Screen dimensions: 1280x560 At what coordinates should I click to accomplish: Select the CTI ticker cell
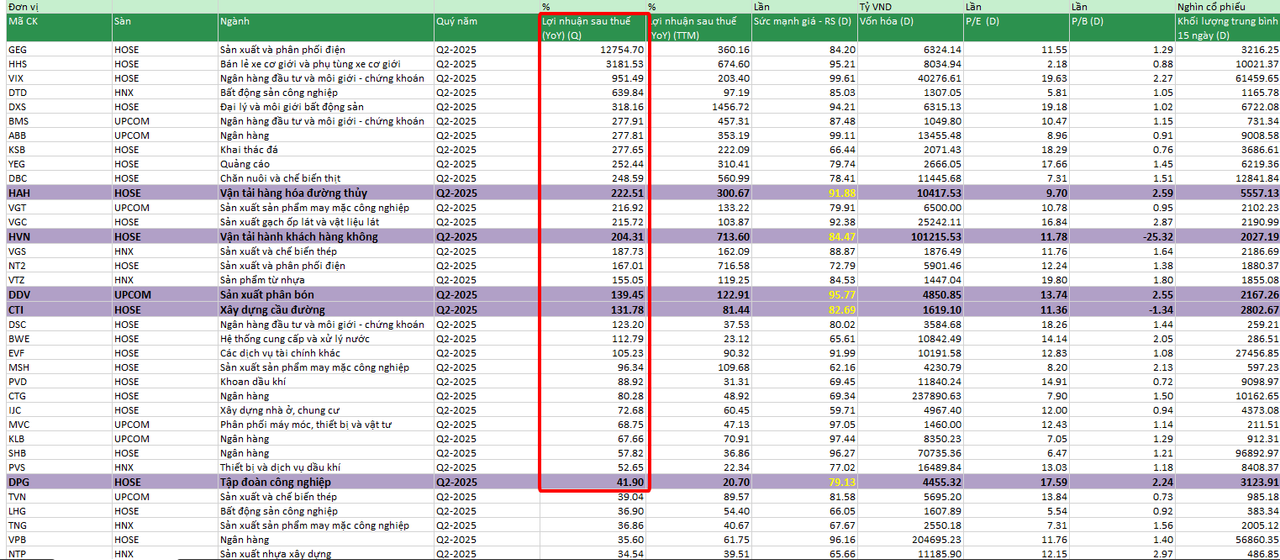click(x=17, y=309)
